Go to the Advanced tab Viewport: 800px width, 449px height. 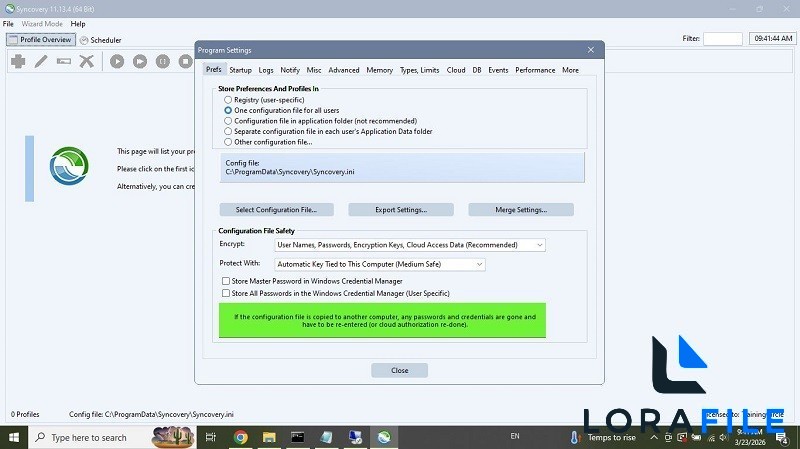pos(344,70)
